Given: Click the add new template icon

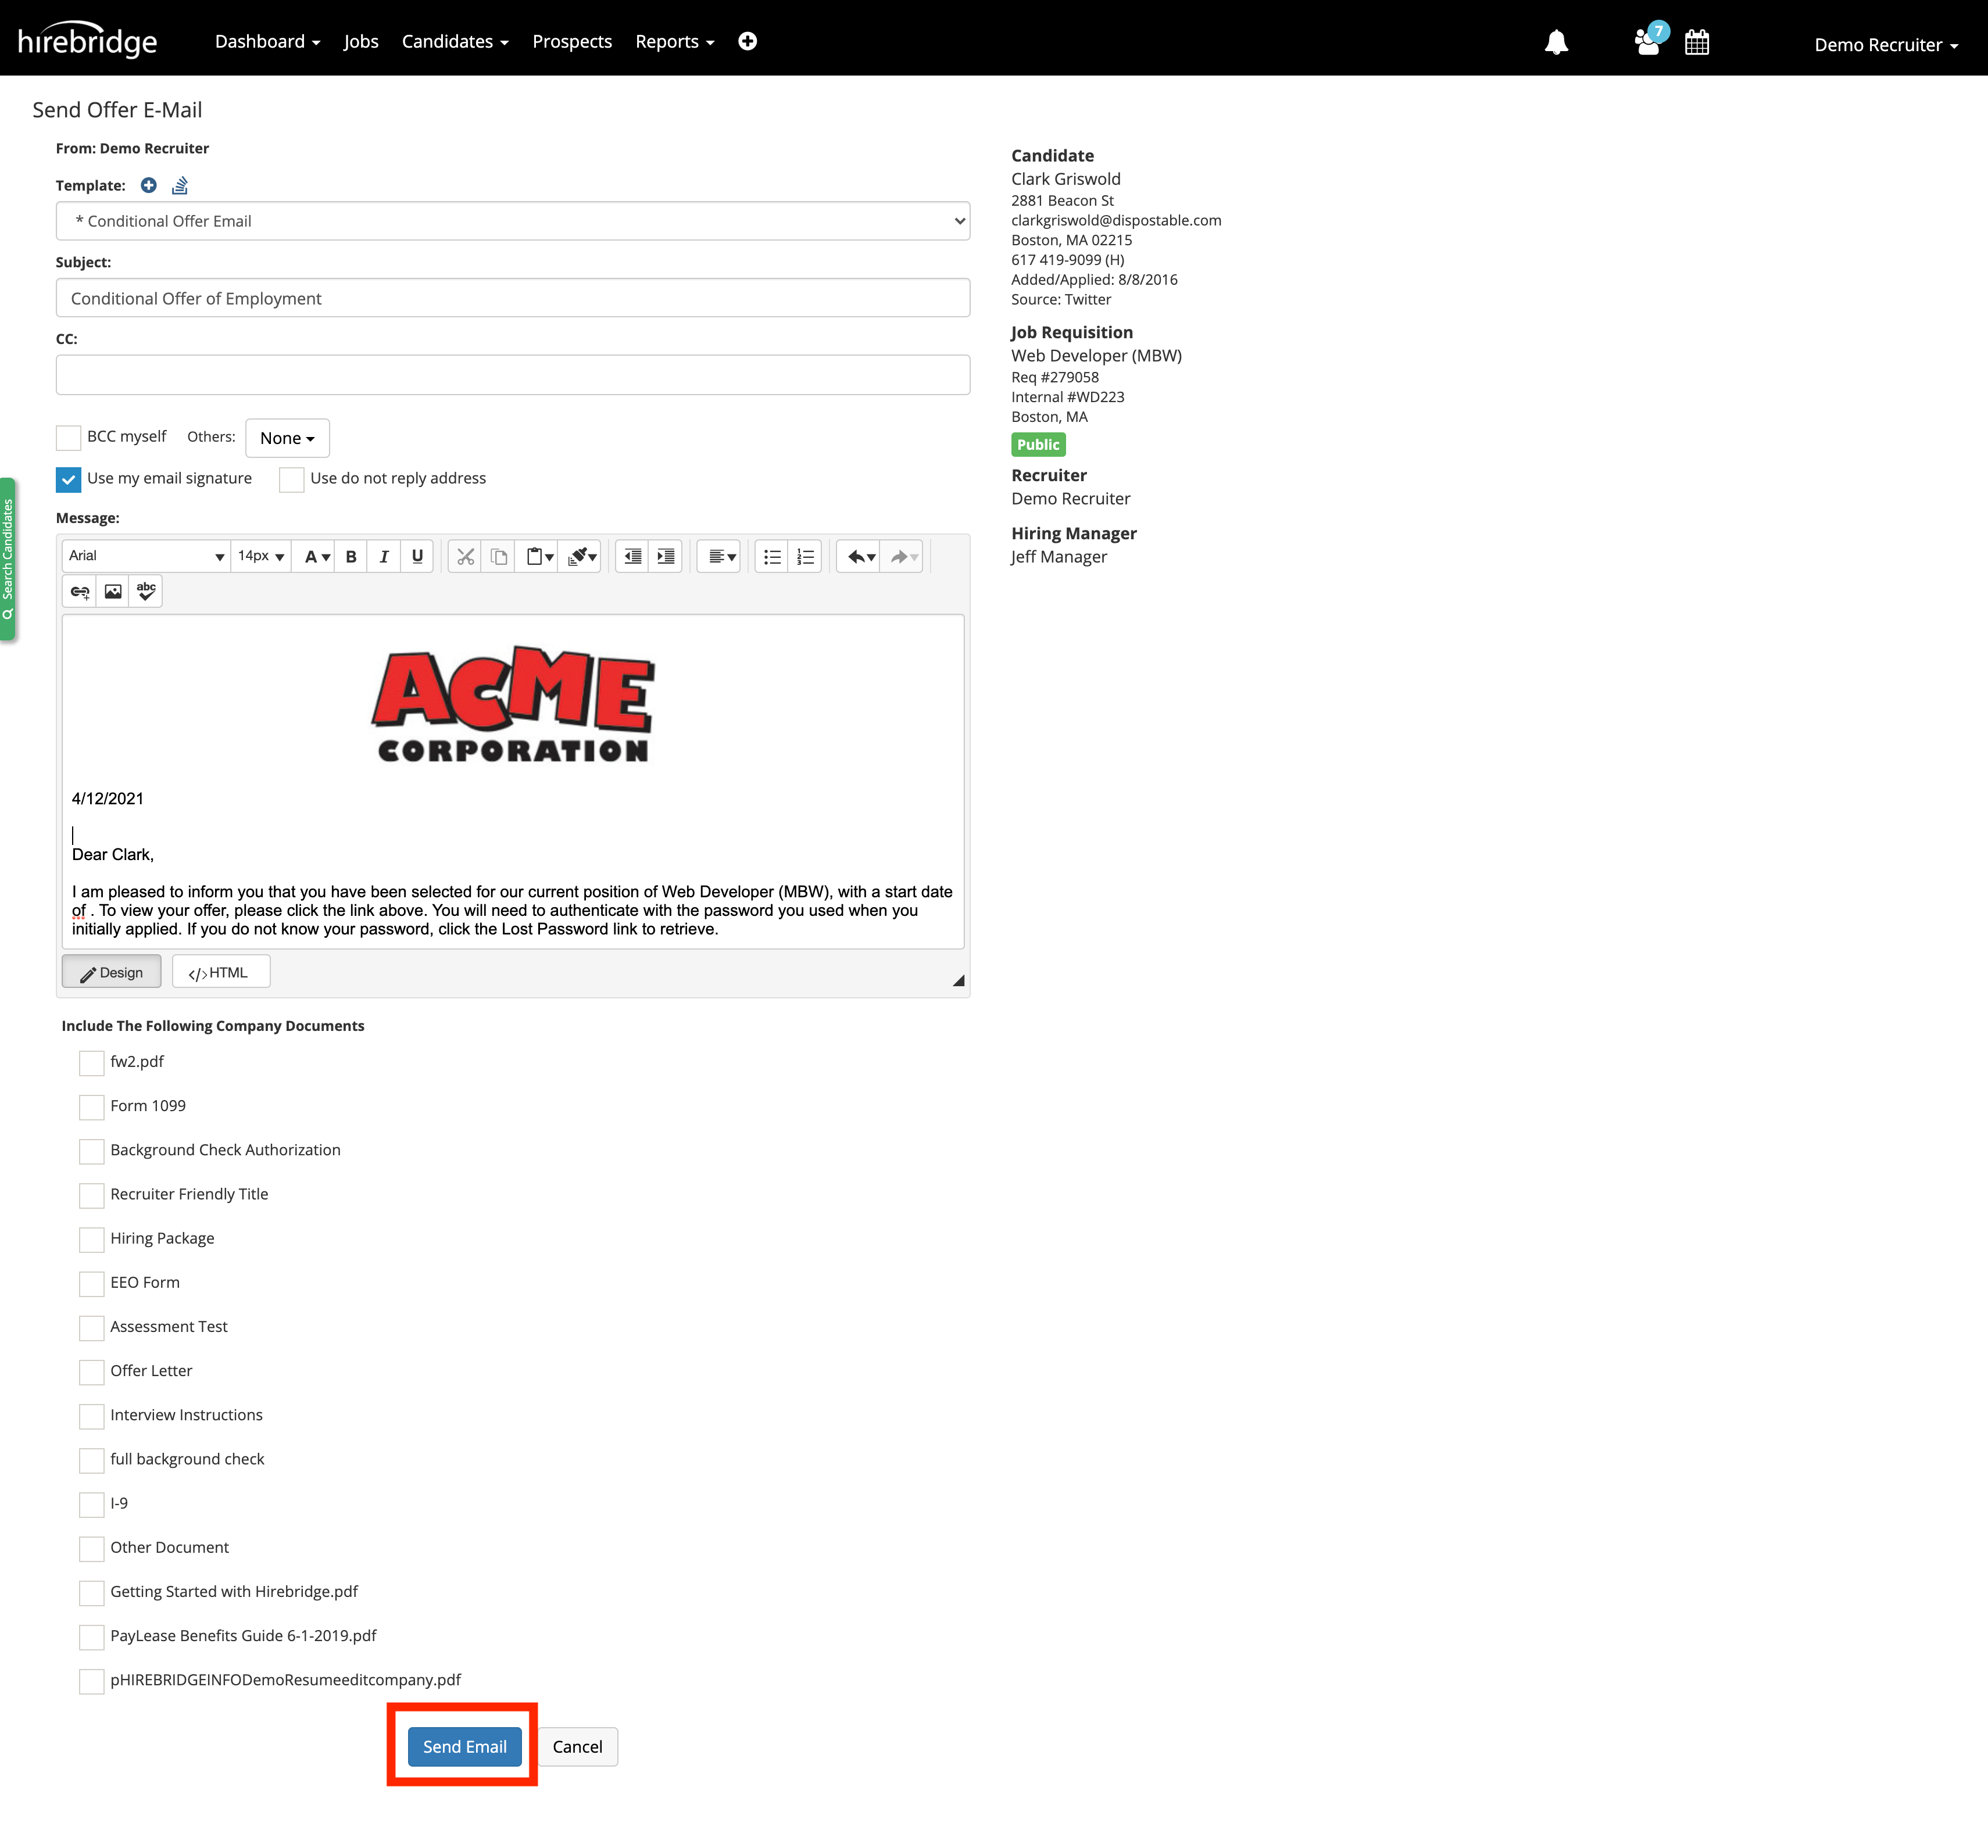Looking at the screenshot, I should tap(148, 185).
